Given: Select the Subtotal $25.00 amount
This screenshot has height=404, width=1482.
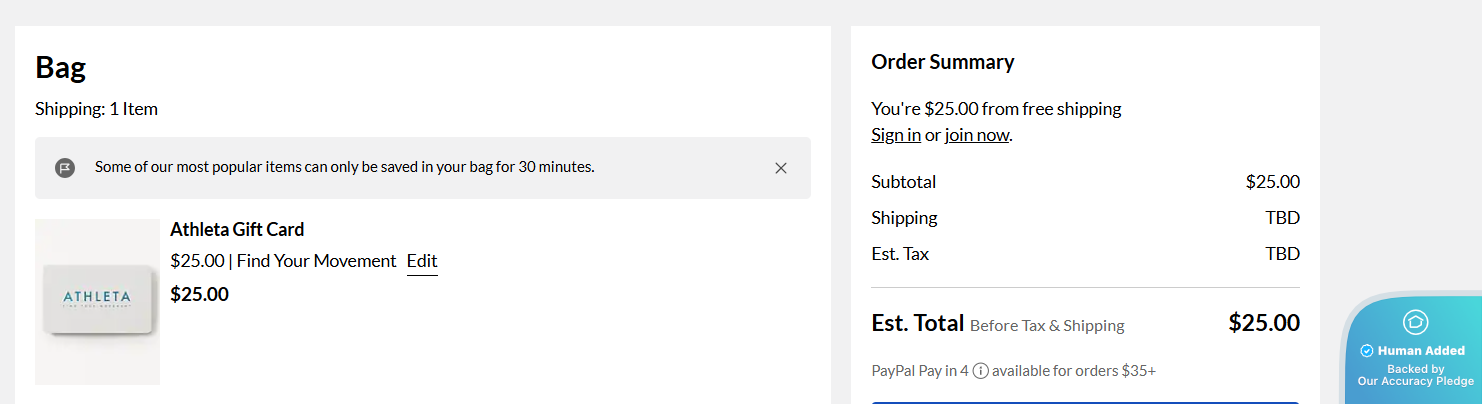Looking at the screenshot, I should pos(1272,182).
